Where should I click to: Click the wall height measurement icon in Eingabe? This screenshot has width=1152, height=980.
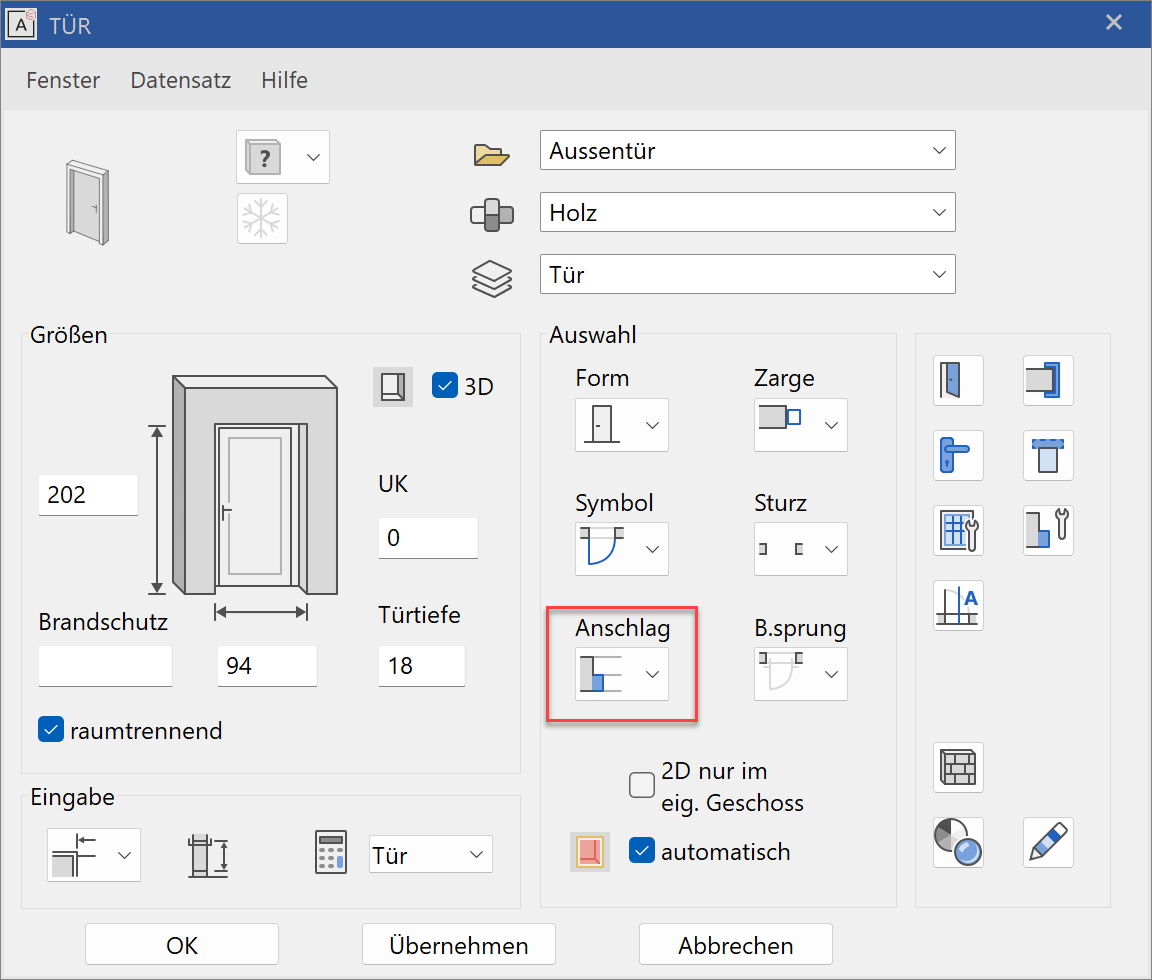[208, 855]
